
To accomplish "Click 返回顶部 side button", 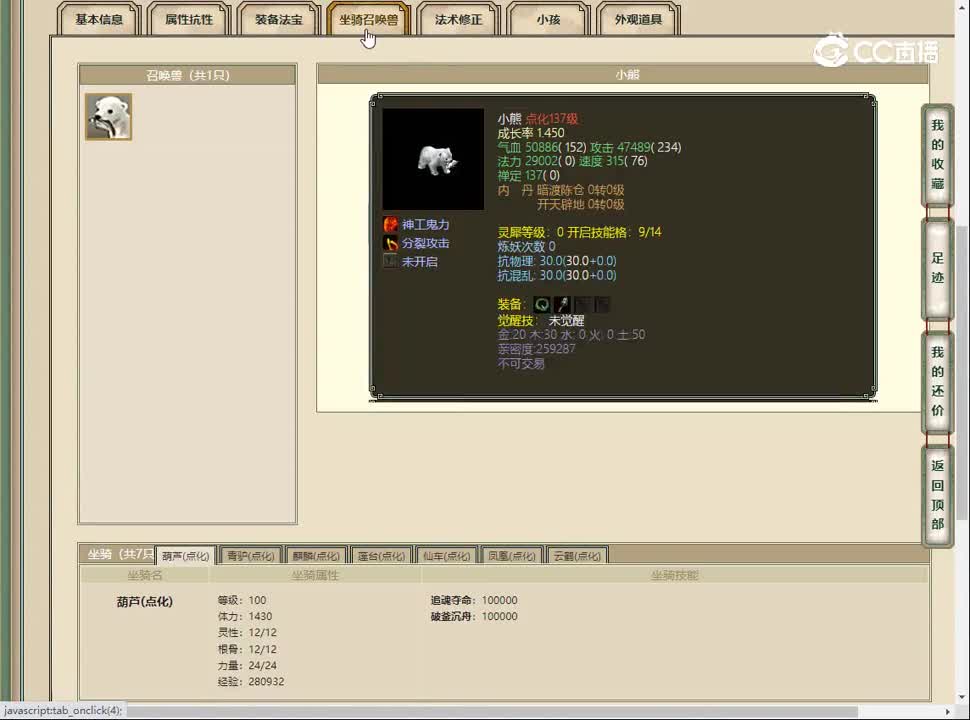I will (937, 495).
